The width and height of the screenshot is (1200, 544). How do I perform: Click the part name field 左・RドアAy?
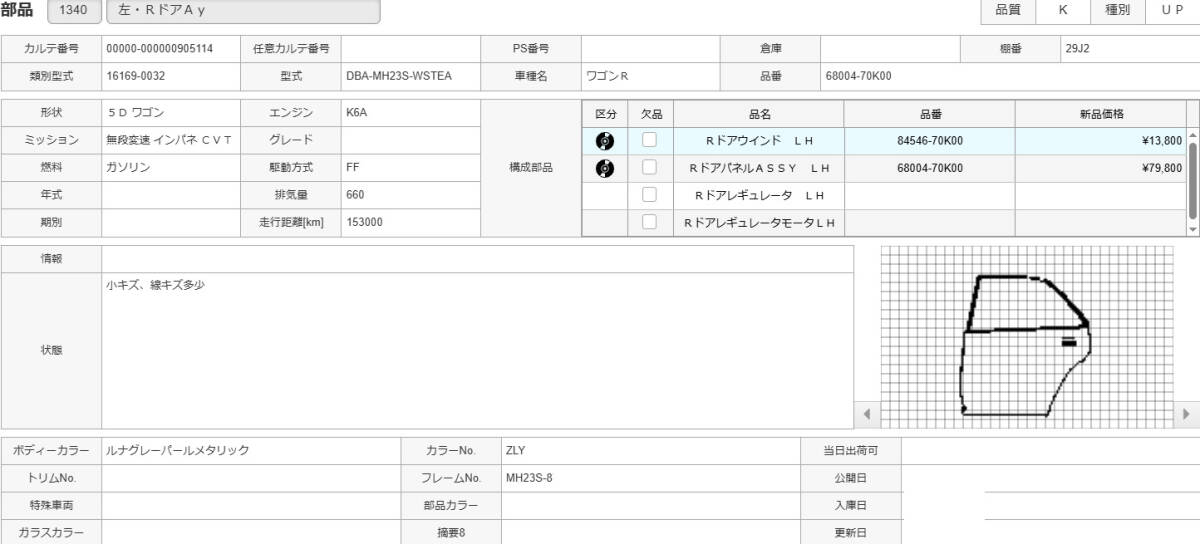(x=243, y=11)
